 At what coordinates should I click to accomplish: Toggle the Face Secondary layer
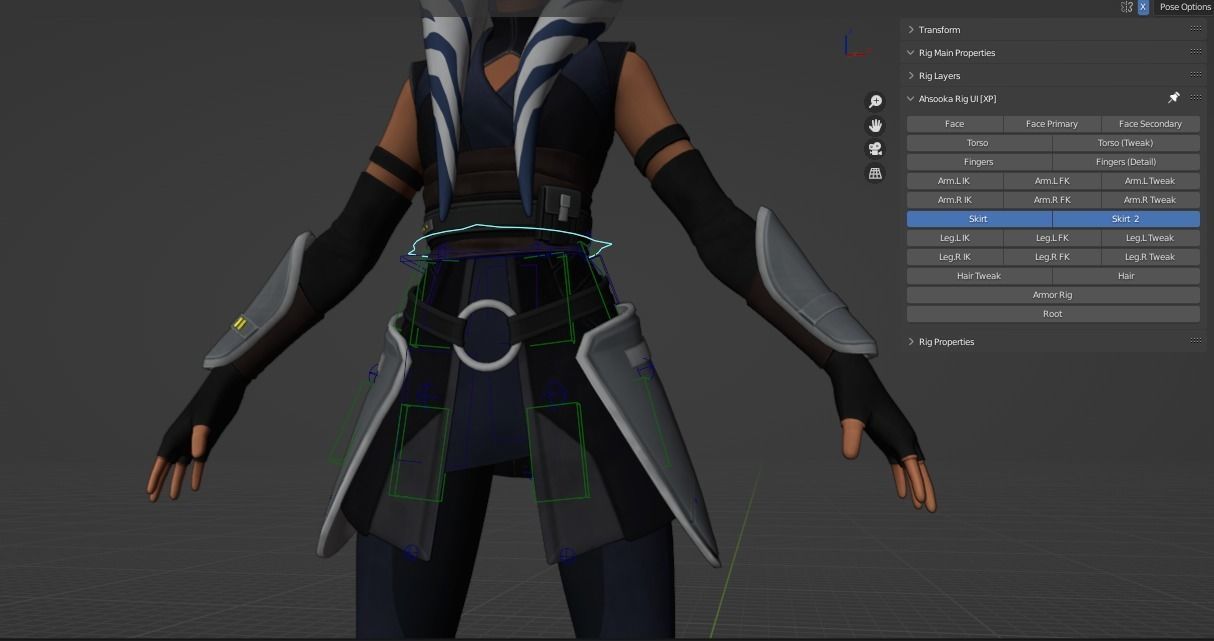[1151, 124]
